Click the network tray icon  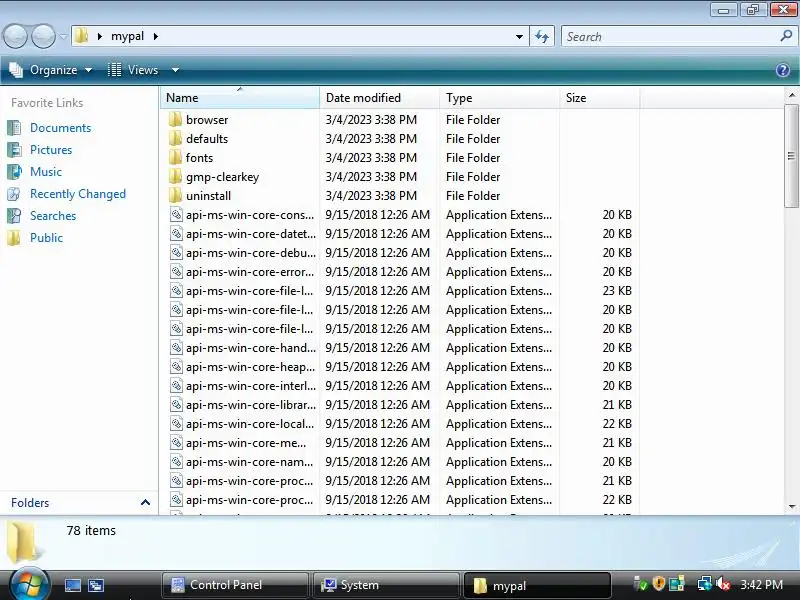coord(704,583)
